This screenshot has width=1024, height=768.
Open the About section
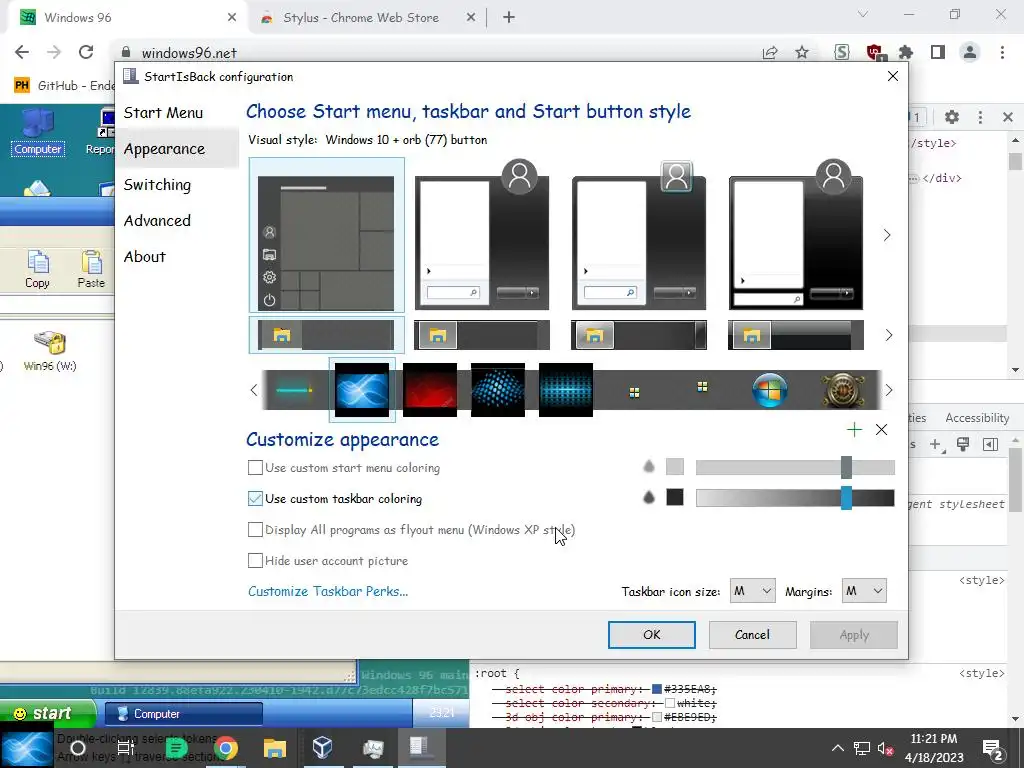click(145, 257)
